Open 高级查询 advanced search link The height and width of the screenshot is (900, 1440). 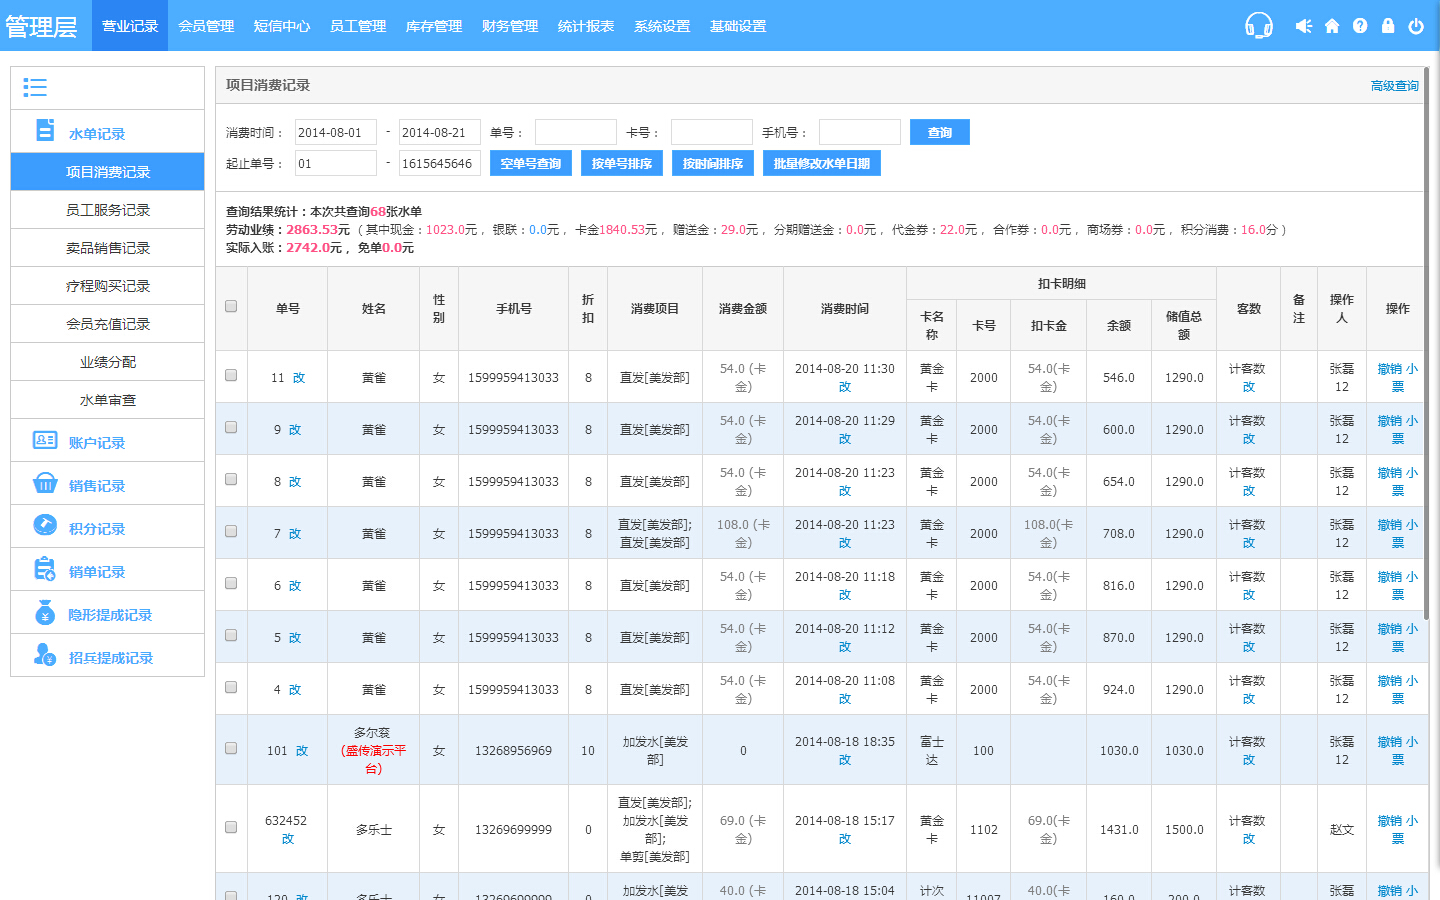(x=1394, y=86)
